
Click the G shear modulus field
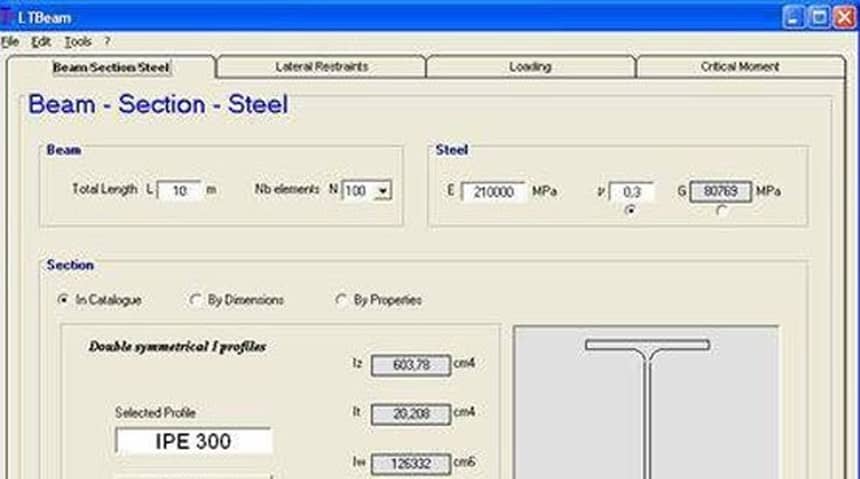tap(720, 191)
